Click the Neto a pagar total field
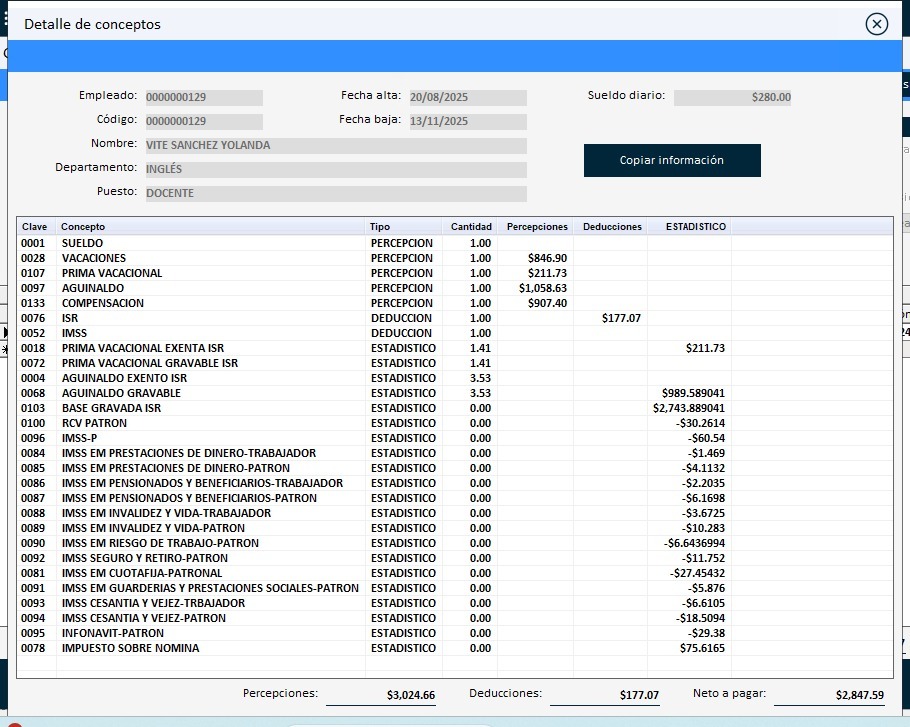Image resolution: width=910 pixels, height=727 pixels. pyautogui.click(x=829, y=695)
